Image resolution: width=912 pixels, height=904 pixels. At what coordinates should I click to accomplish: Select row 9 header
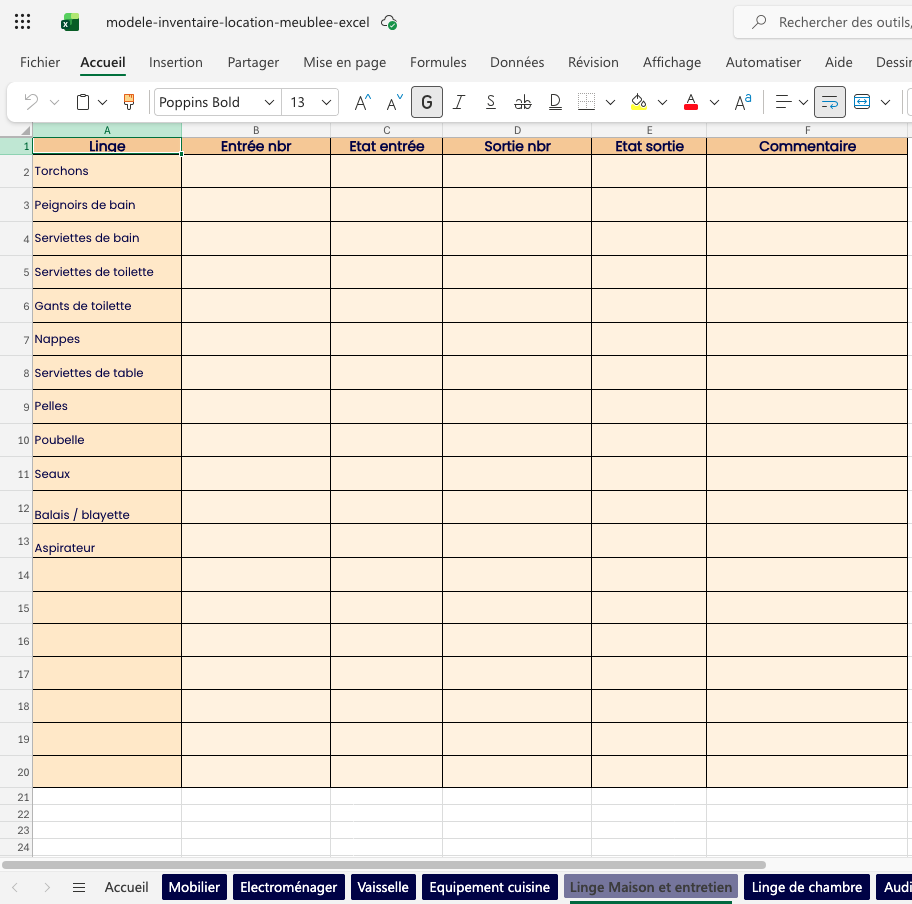point(16,407)
